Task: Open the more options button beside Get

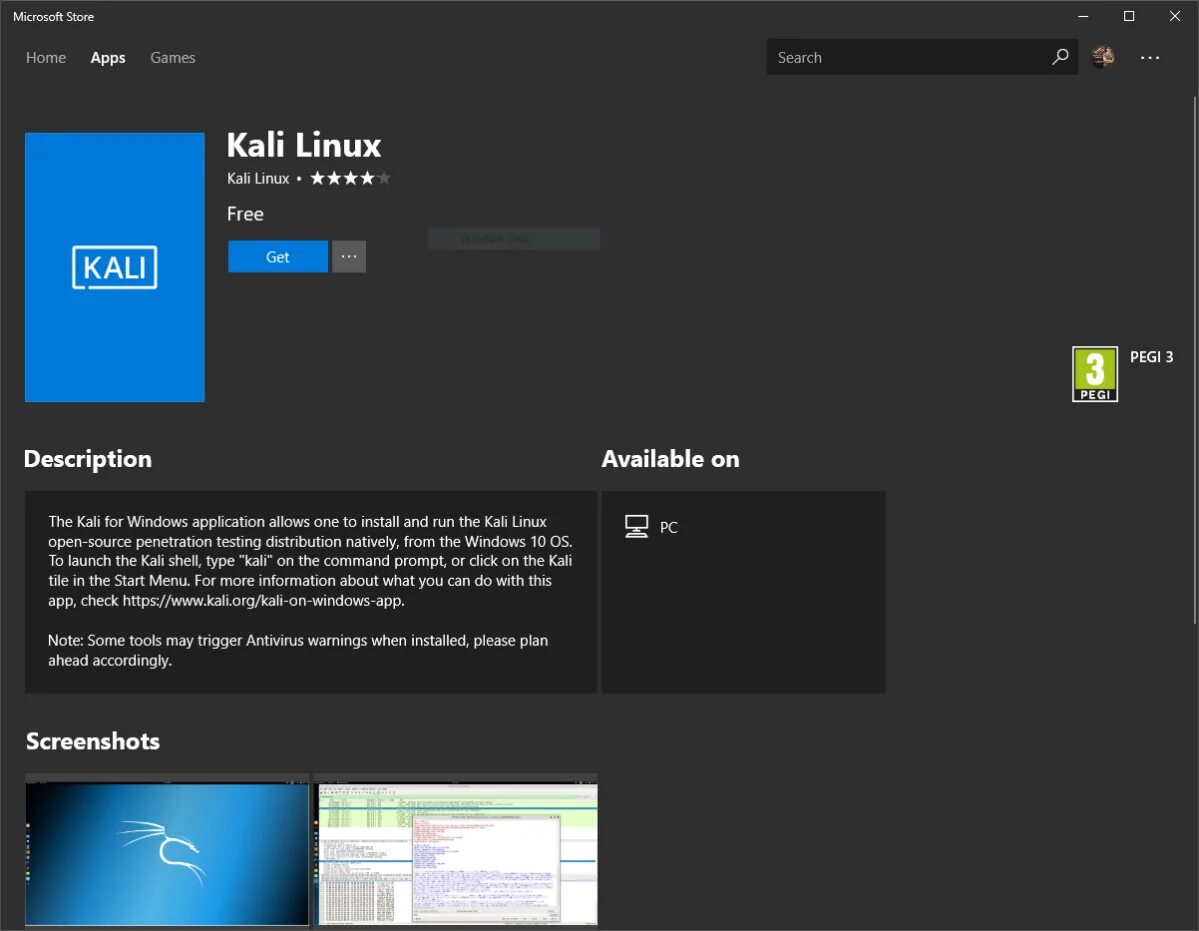Action: [x=349, y=257]
